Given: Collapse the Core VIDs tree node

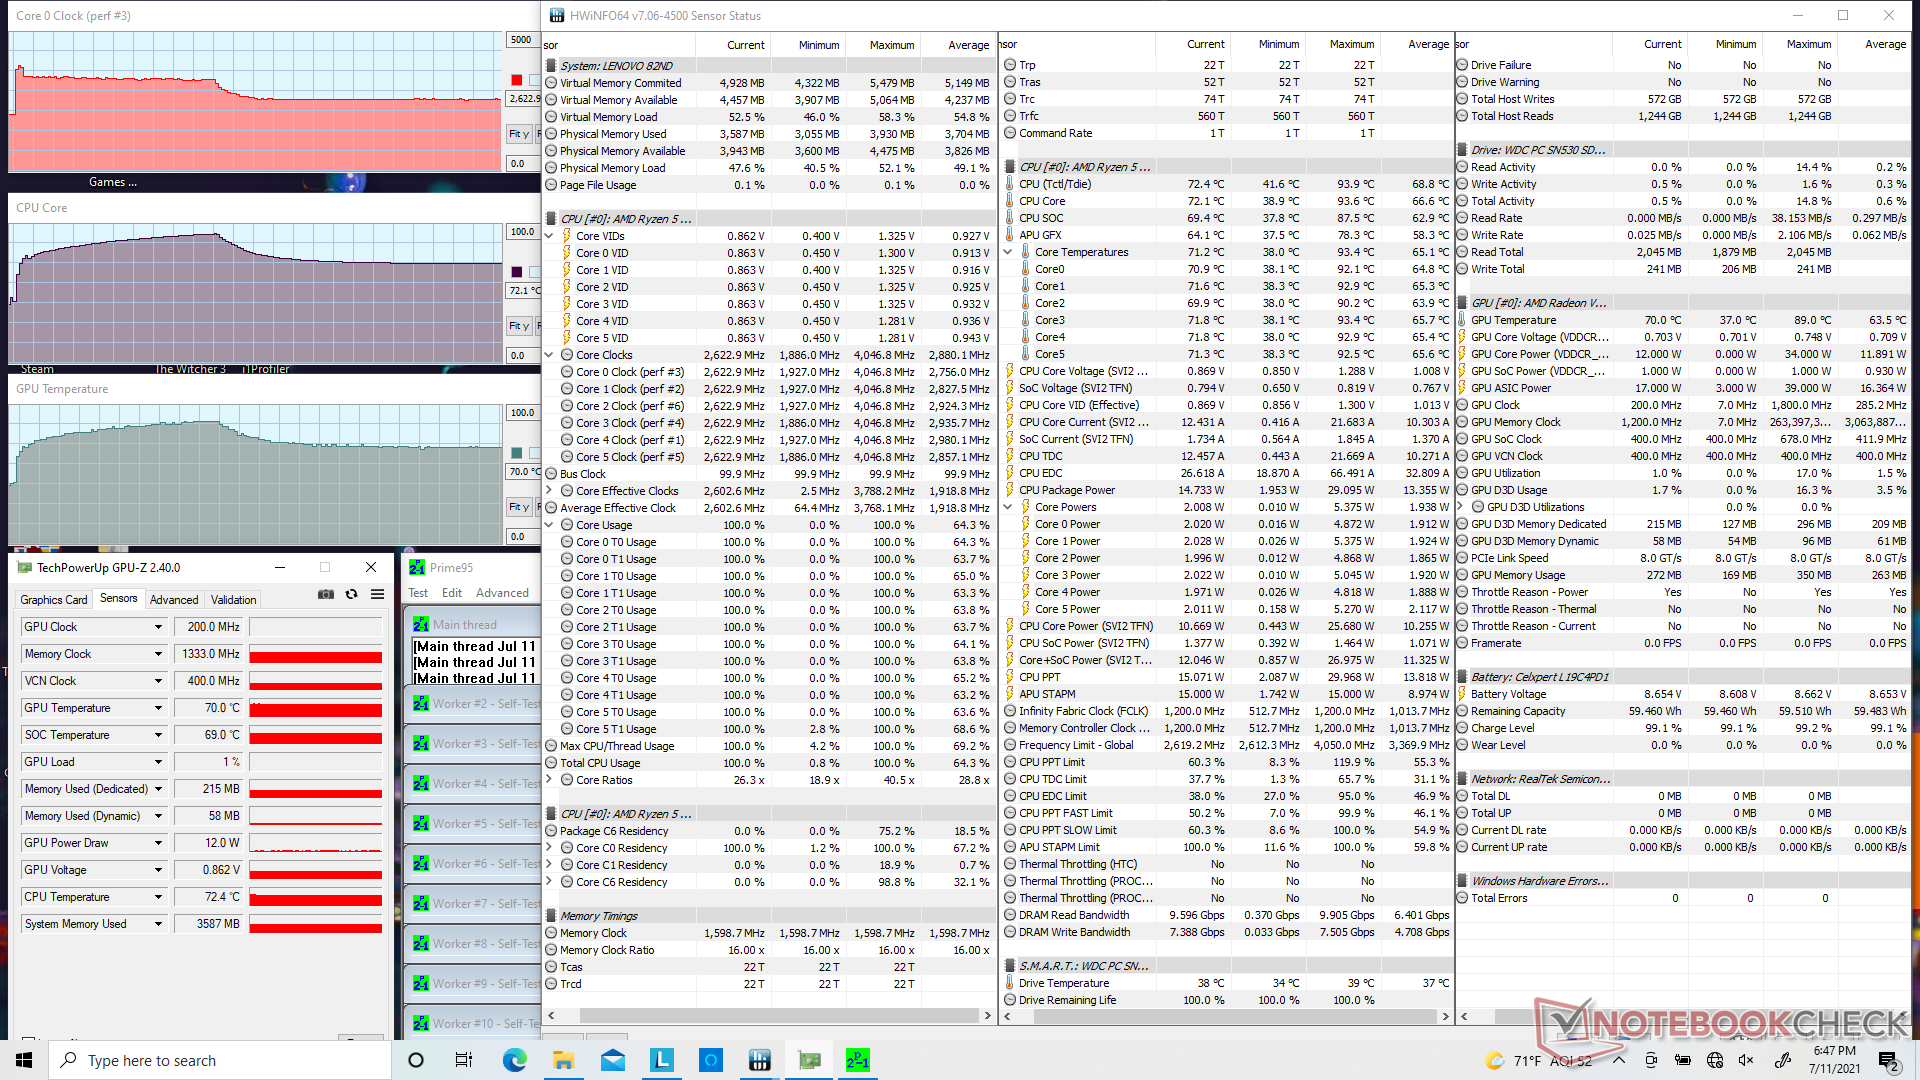Looking at the screenshot, I should [549, 236].
